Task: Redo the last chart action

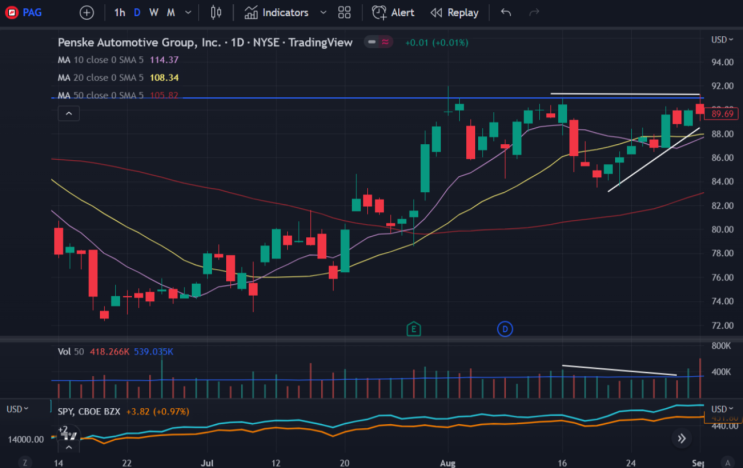Action: pos(534,13)
